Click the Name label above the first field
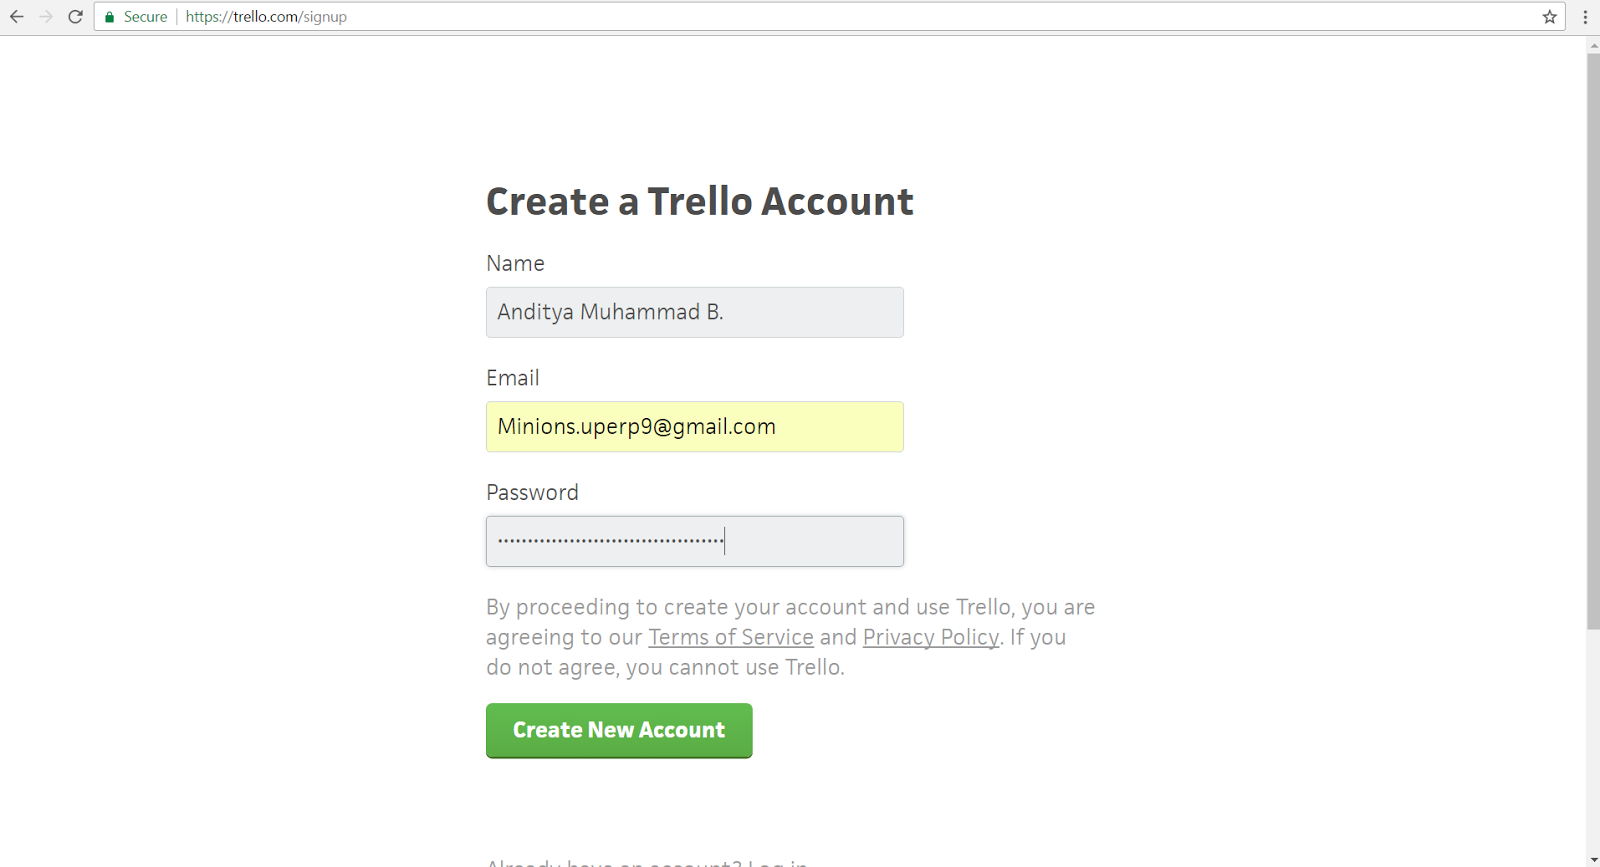 pyautogui.click(x=515, y=263)
